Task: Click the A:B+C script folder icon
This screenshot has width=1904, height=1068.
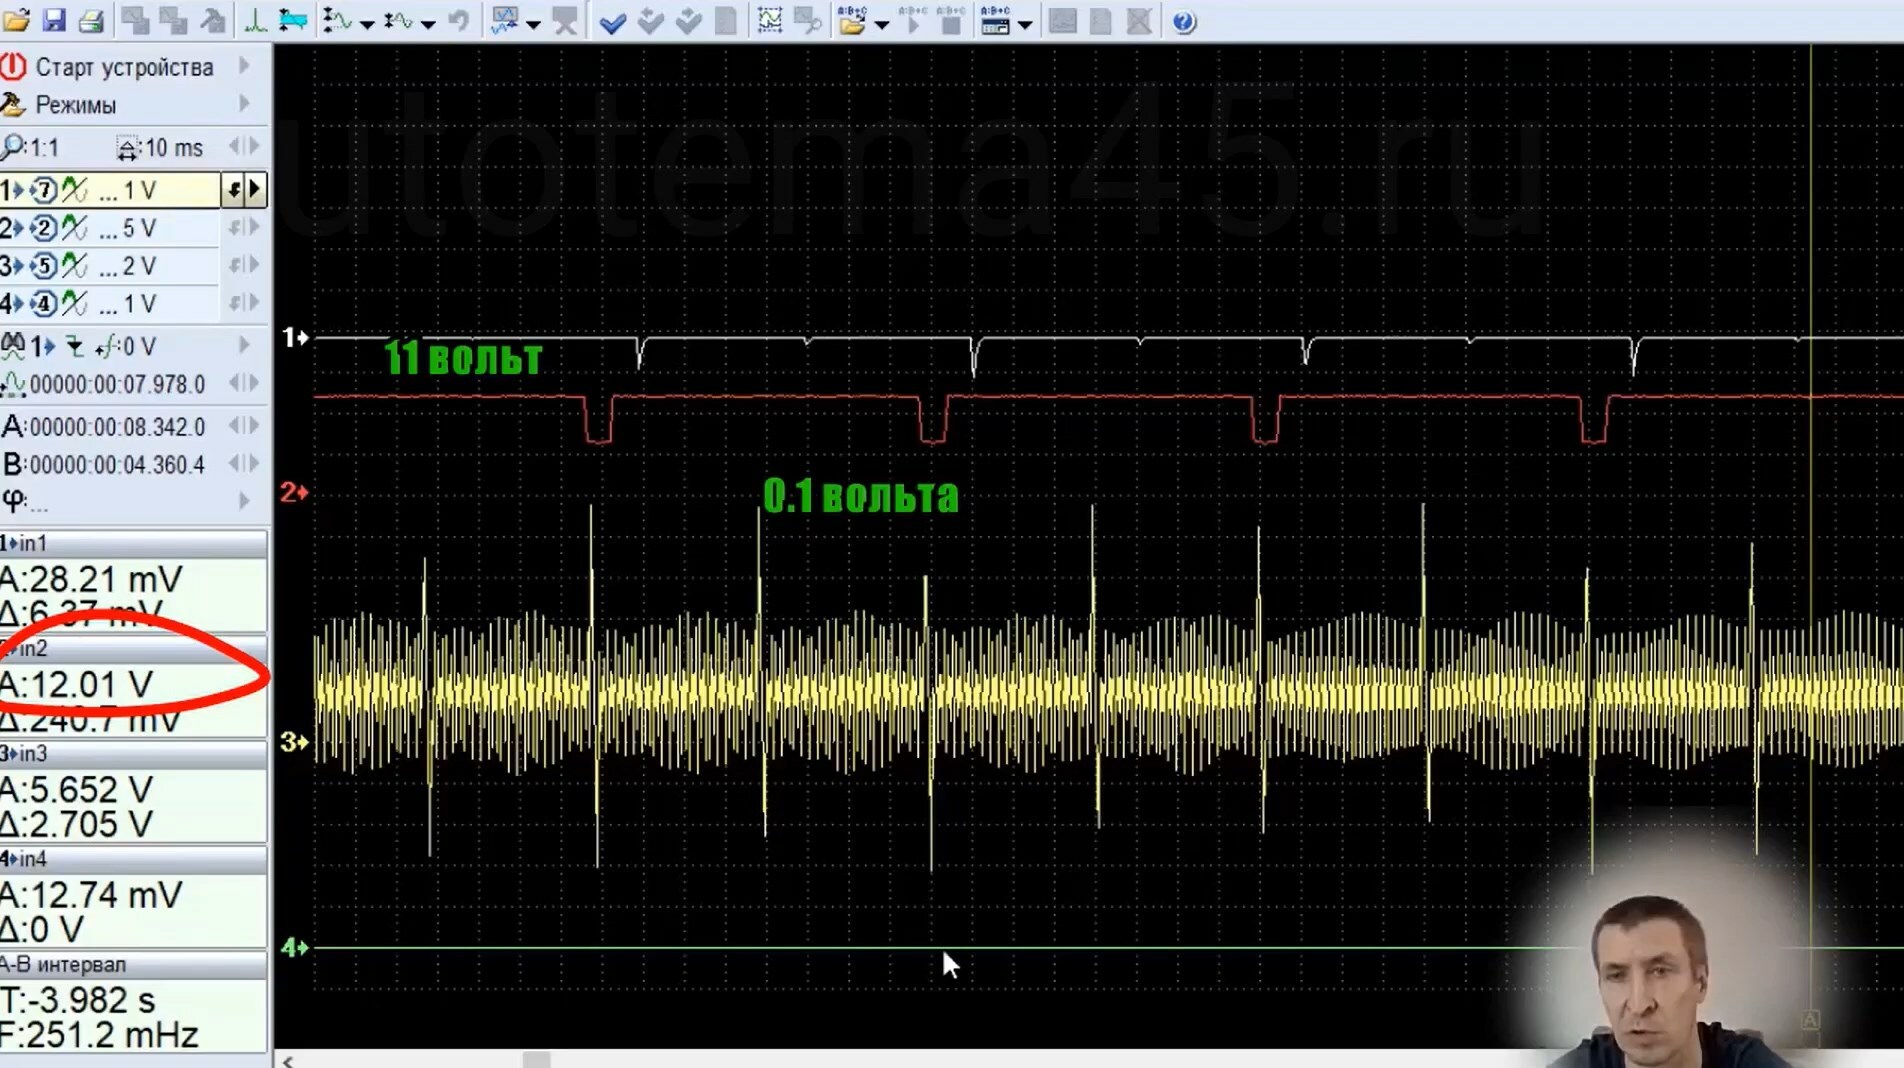Action: point(852,20)
